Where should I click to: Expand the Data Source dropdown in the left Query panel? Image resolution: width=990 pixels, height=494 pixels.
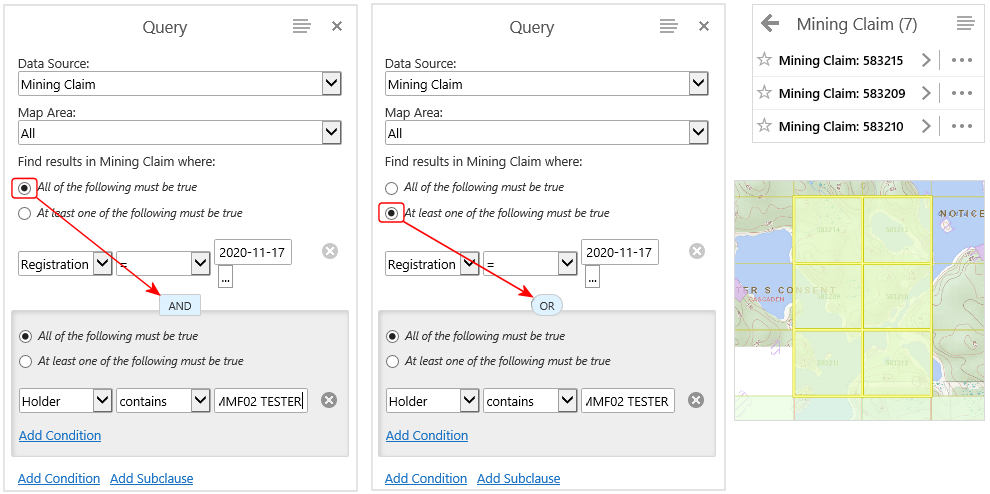(332, 84)
